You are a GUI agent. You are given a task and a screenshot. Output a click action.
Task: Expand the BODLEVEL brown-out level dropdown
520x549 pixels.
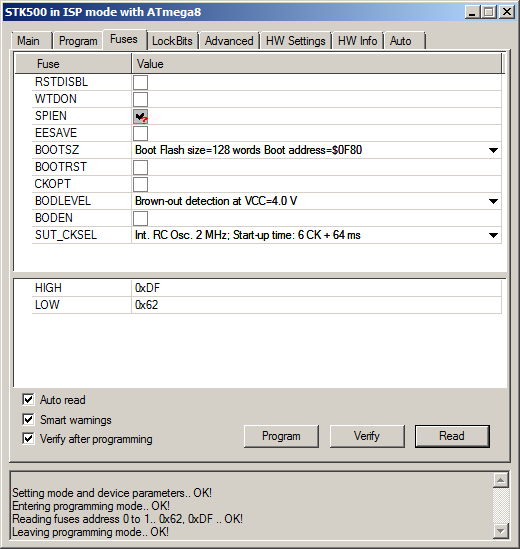pyautogui.click(x=493, y=201)
